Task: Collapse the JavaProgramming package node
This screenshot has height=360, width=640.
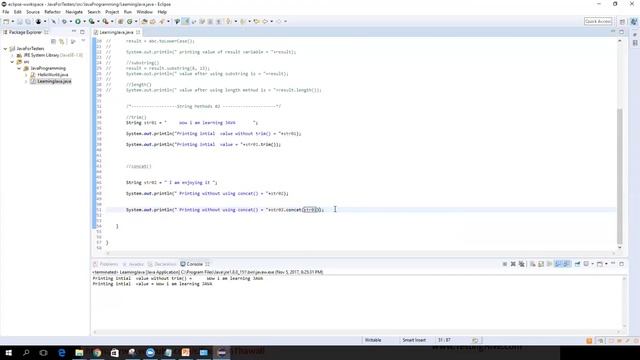Action: pyautogui.click(x=19, y=68)
